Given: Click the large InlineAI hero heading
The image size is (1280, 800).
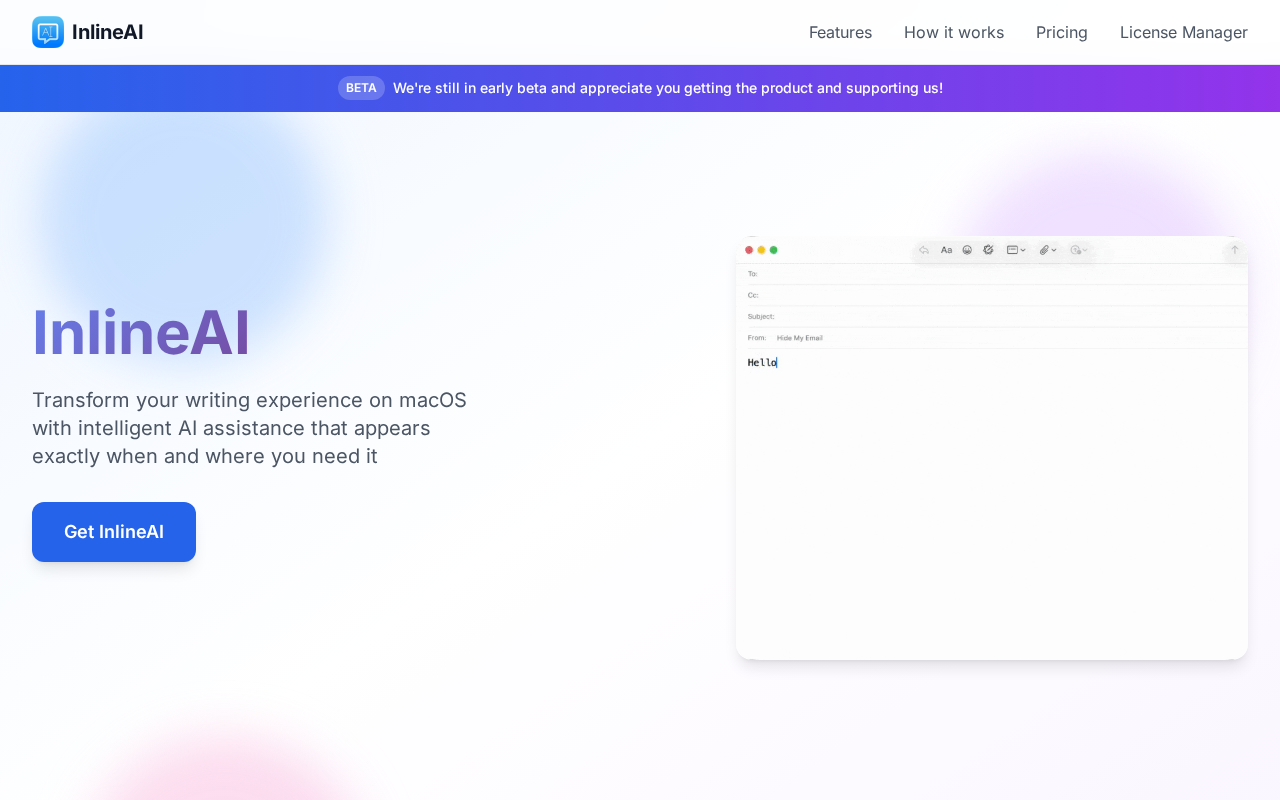Looking at the screenshot, I should pyautogui.click(x=141, y=332).
